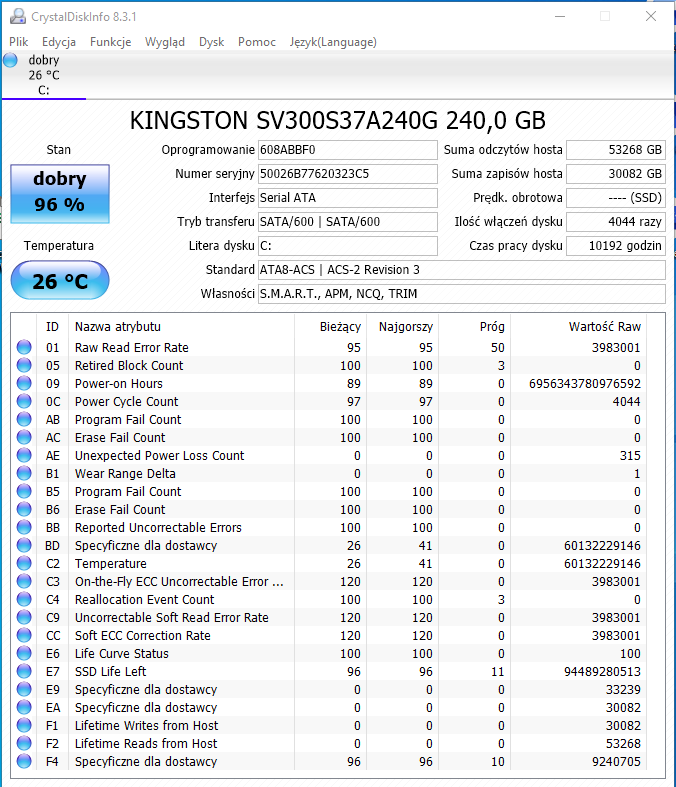Click the Interfejs field Serial ATA
The width and height of the screenshot is (676, 787).
pos(347,198)
